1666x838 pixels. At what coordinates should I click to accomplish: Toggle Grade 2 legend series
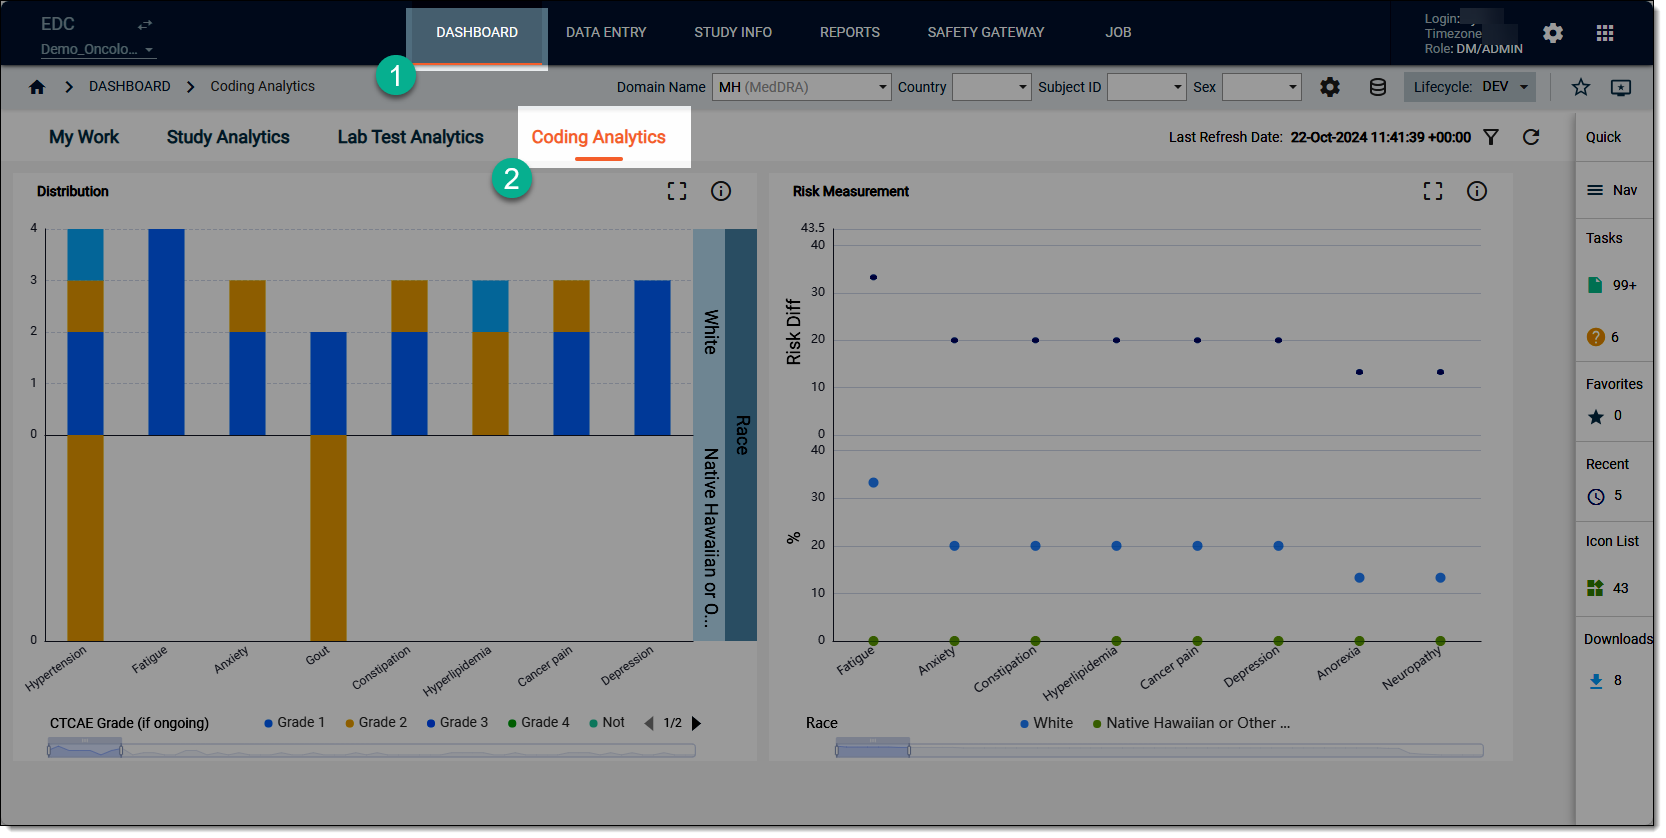coord(376,723)
